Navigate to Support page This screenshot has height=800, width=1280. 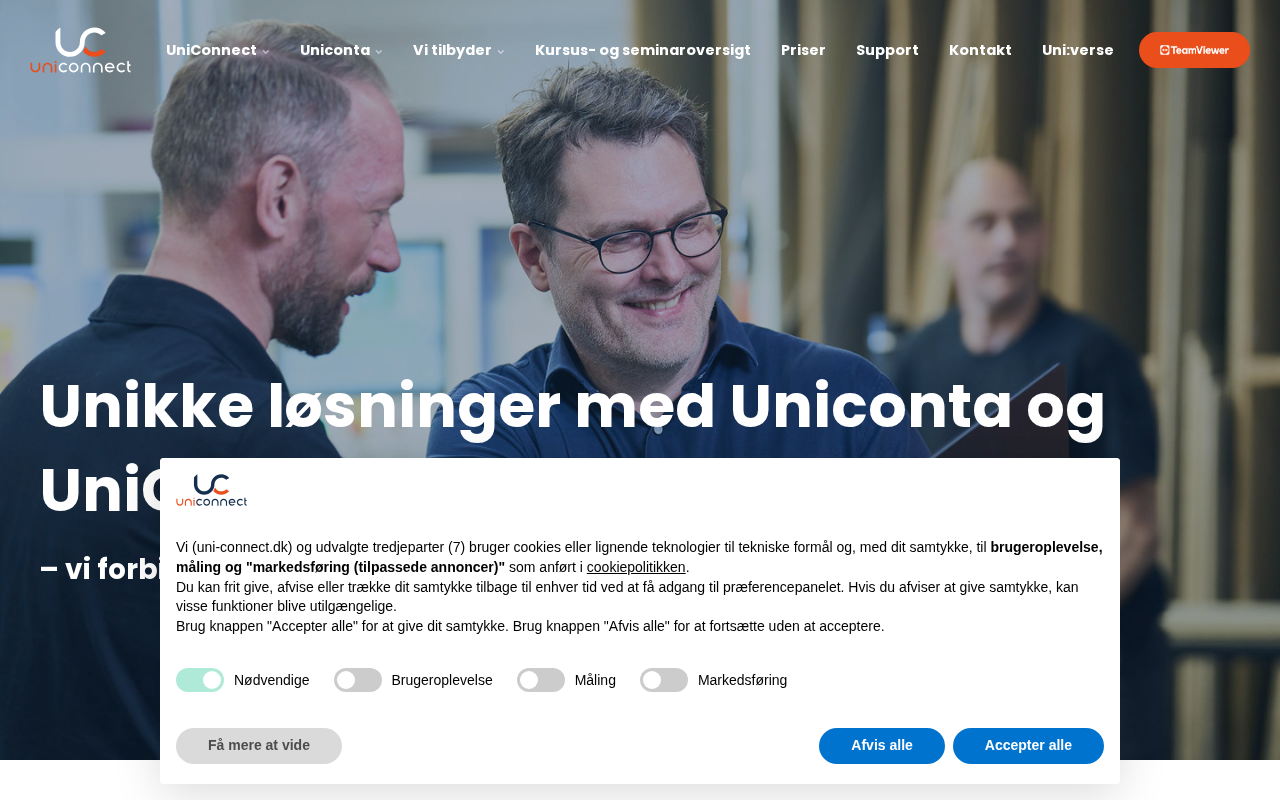(887, 50)
